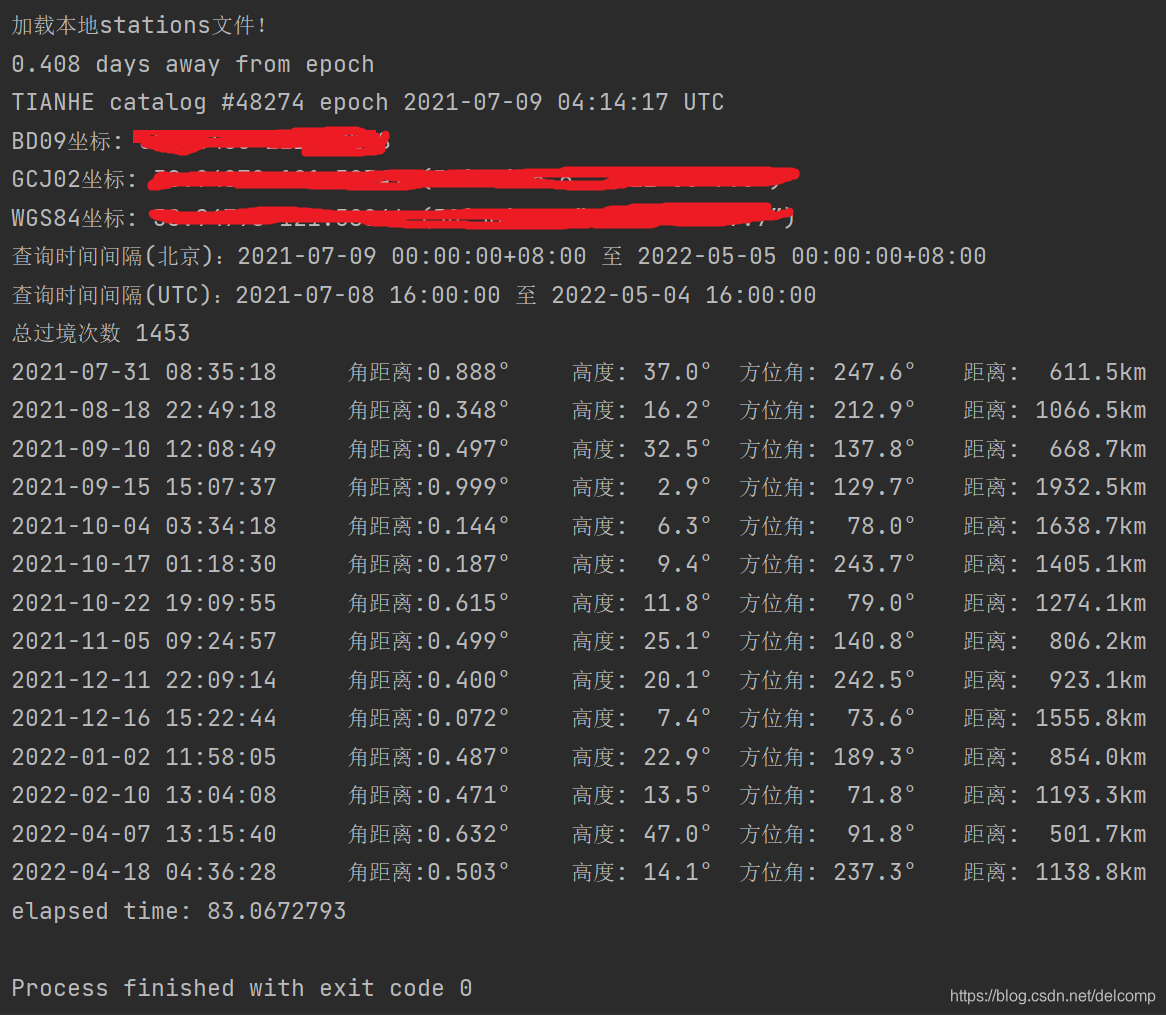Click timestamp 2022-01-02 11:58:05
Screen dimensions: 1166x1015
[144, 757]
